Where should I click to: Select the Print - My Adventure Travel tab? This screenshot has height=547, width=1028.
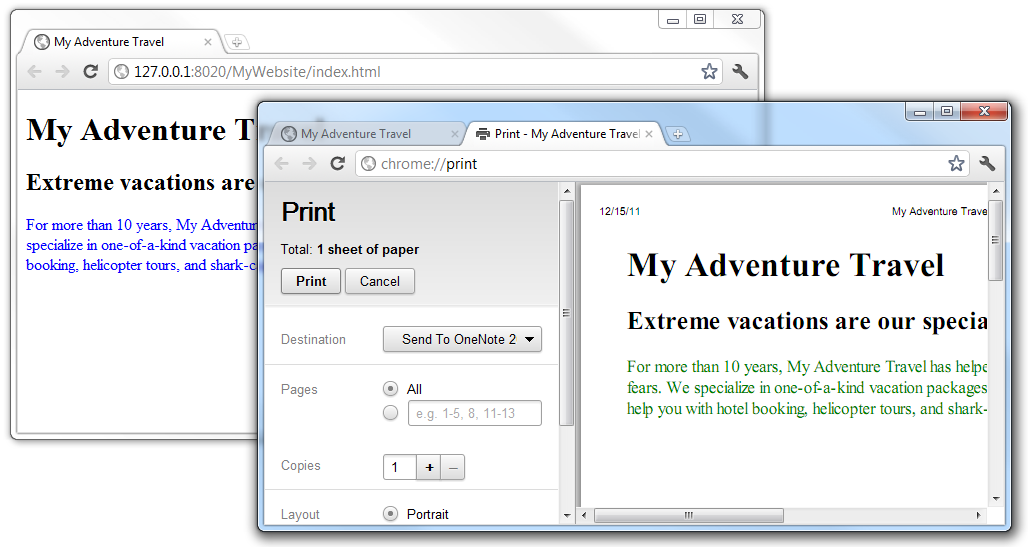[565, 134]
